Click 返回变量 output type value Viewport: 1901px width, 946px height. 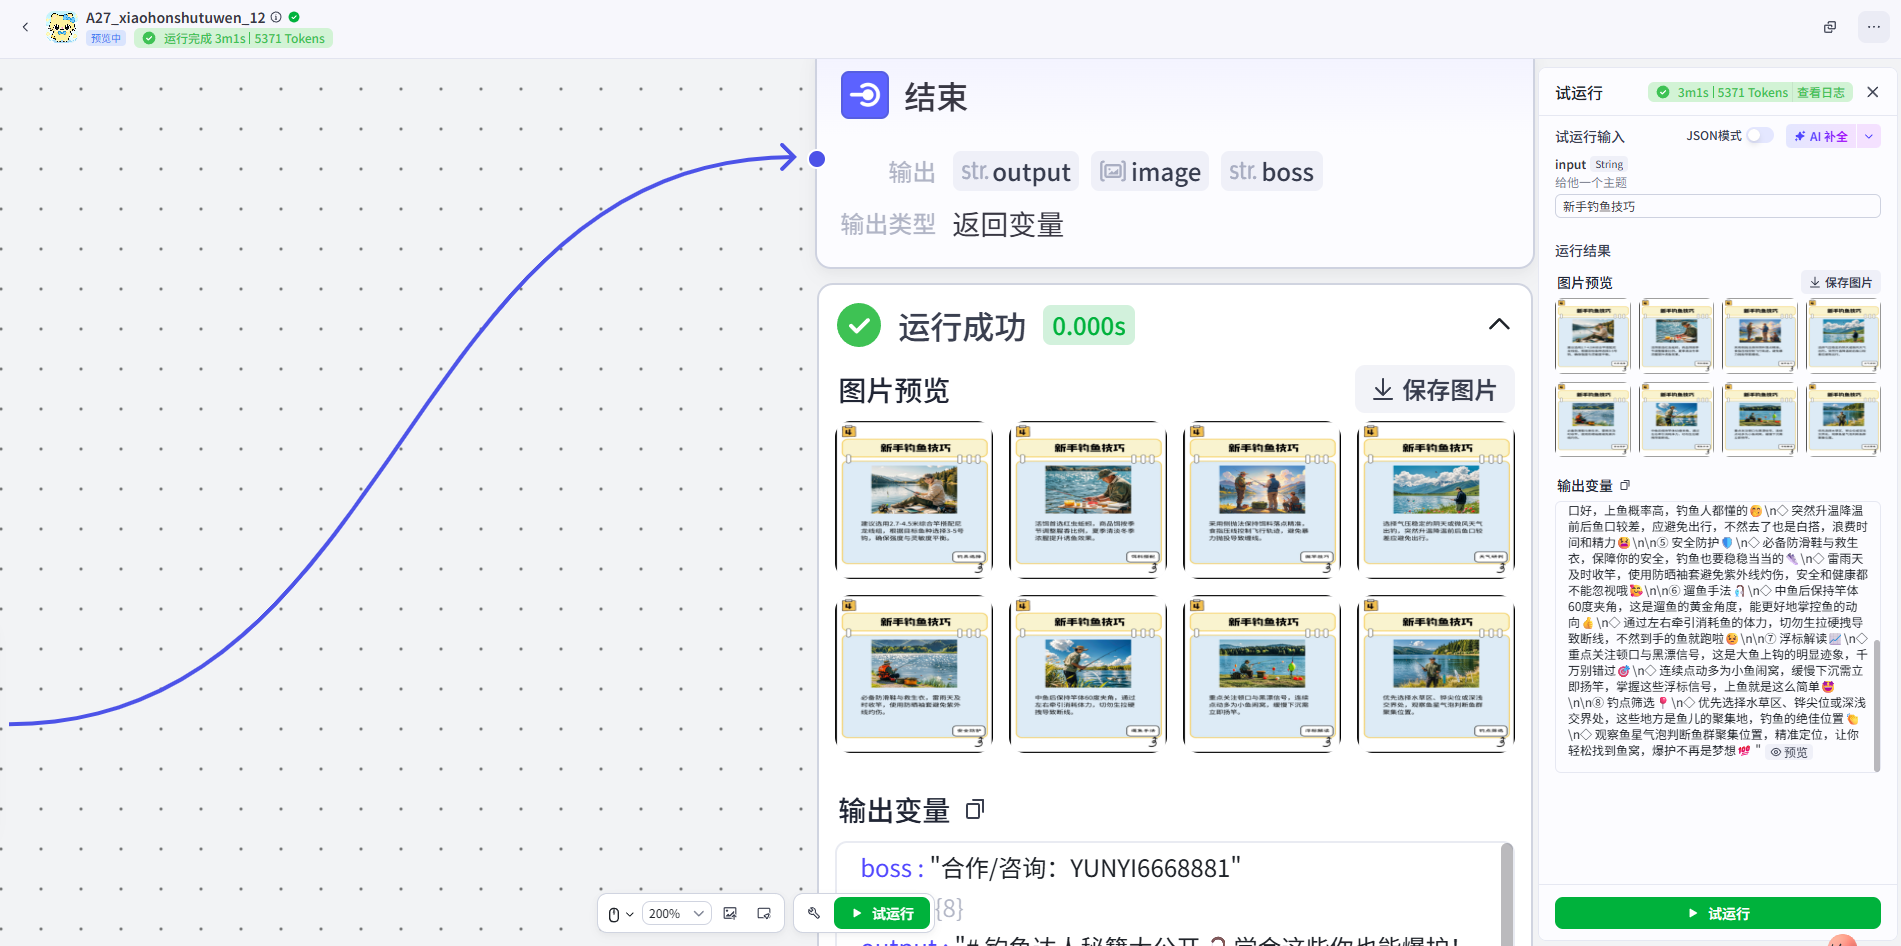point(1008,224)
